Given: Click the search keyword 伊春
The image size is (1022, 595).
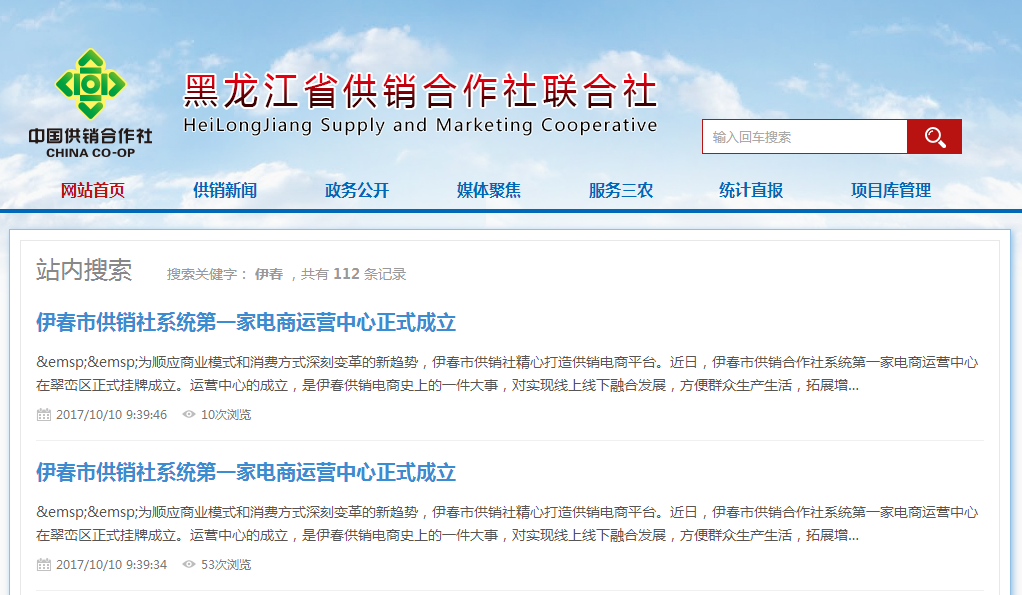Looking at the screenshot, I should click(269, 274).
